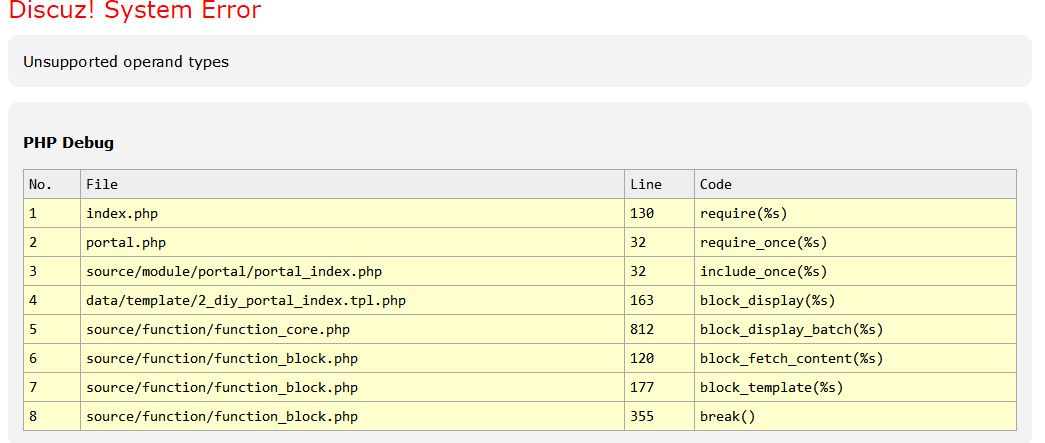Click the break() code cell
Viewport: 1045px width, 443px height.
pyautogui.click(x=727, y=416)
